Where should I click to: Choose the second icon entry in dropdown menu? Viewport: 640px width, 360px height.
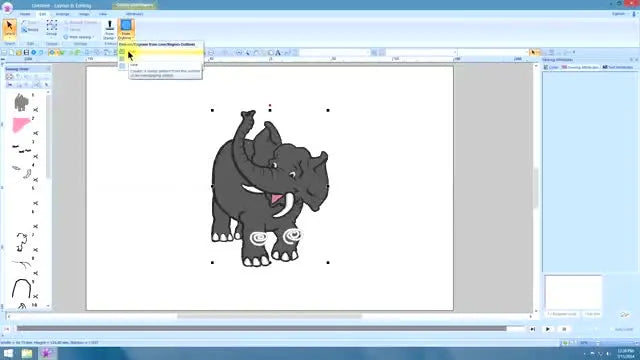122,59
